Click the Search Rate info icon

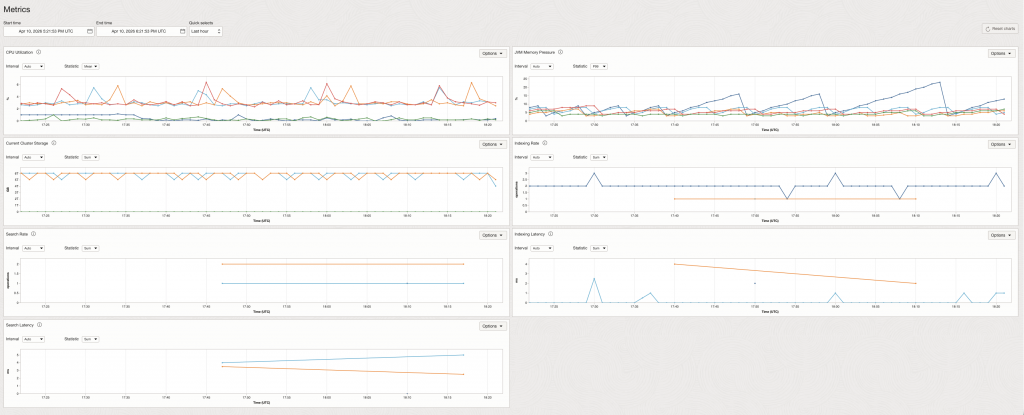(33, 234)
